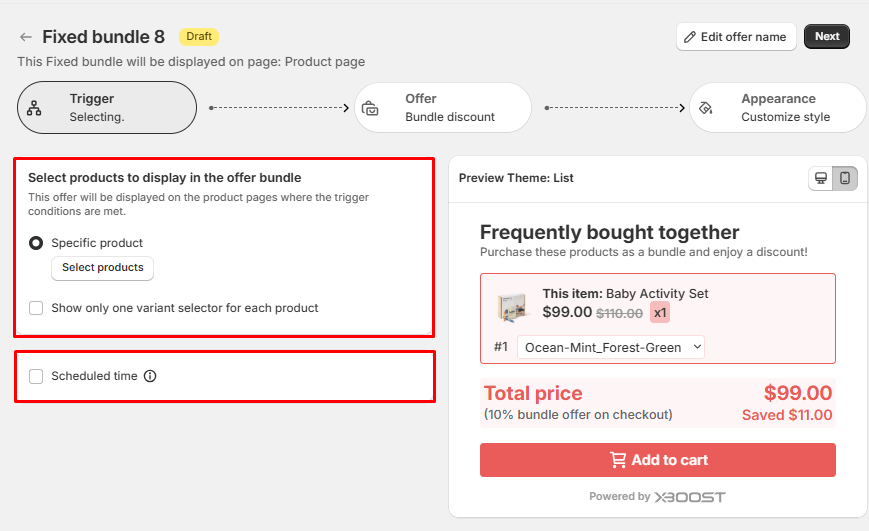
Task: Click the Appearance step paint icon
Action: [x=706, y=108]
